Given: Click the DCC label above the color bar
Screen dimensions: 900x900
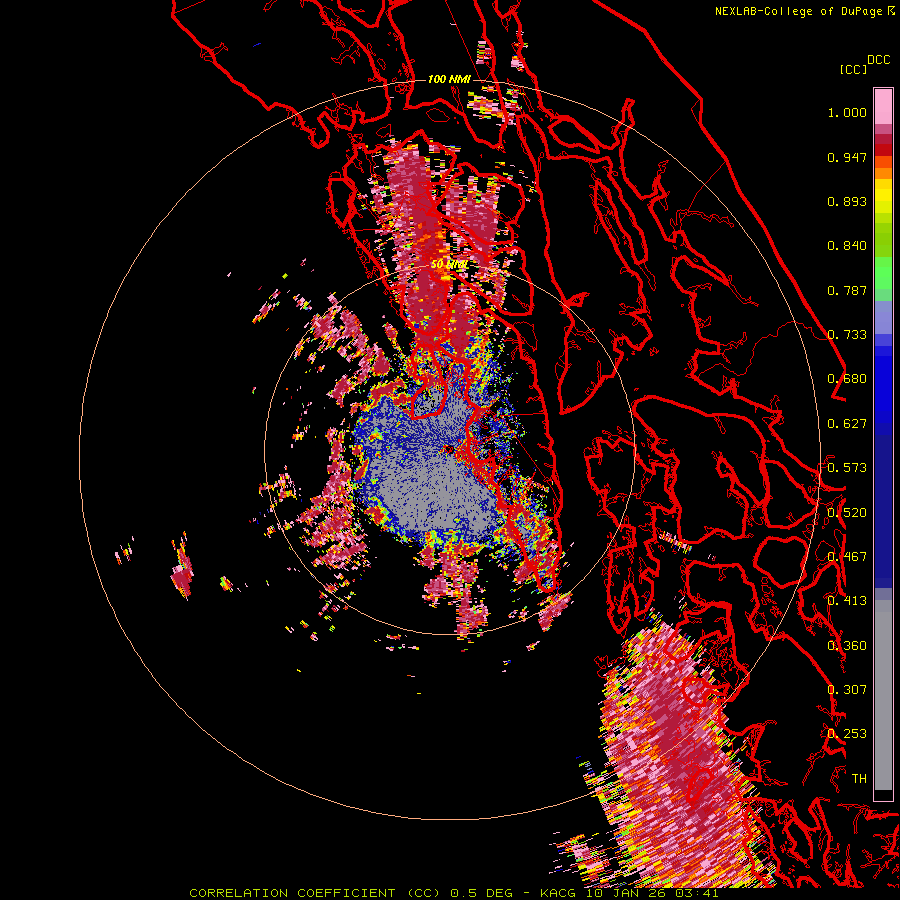Looking at the screenshot, I should (878, 60).
